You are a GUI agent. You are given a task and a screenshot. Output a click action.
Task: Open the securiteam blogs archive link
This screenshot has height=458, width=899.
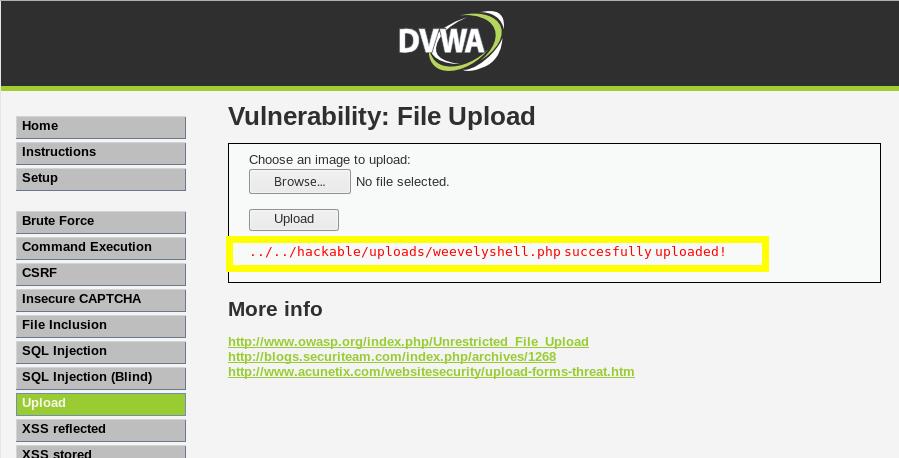392,357
